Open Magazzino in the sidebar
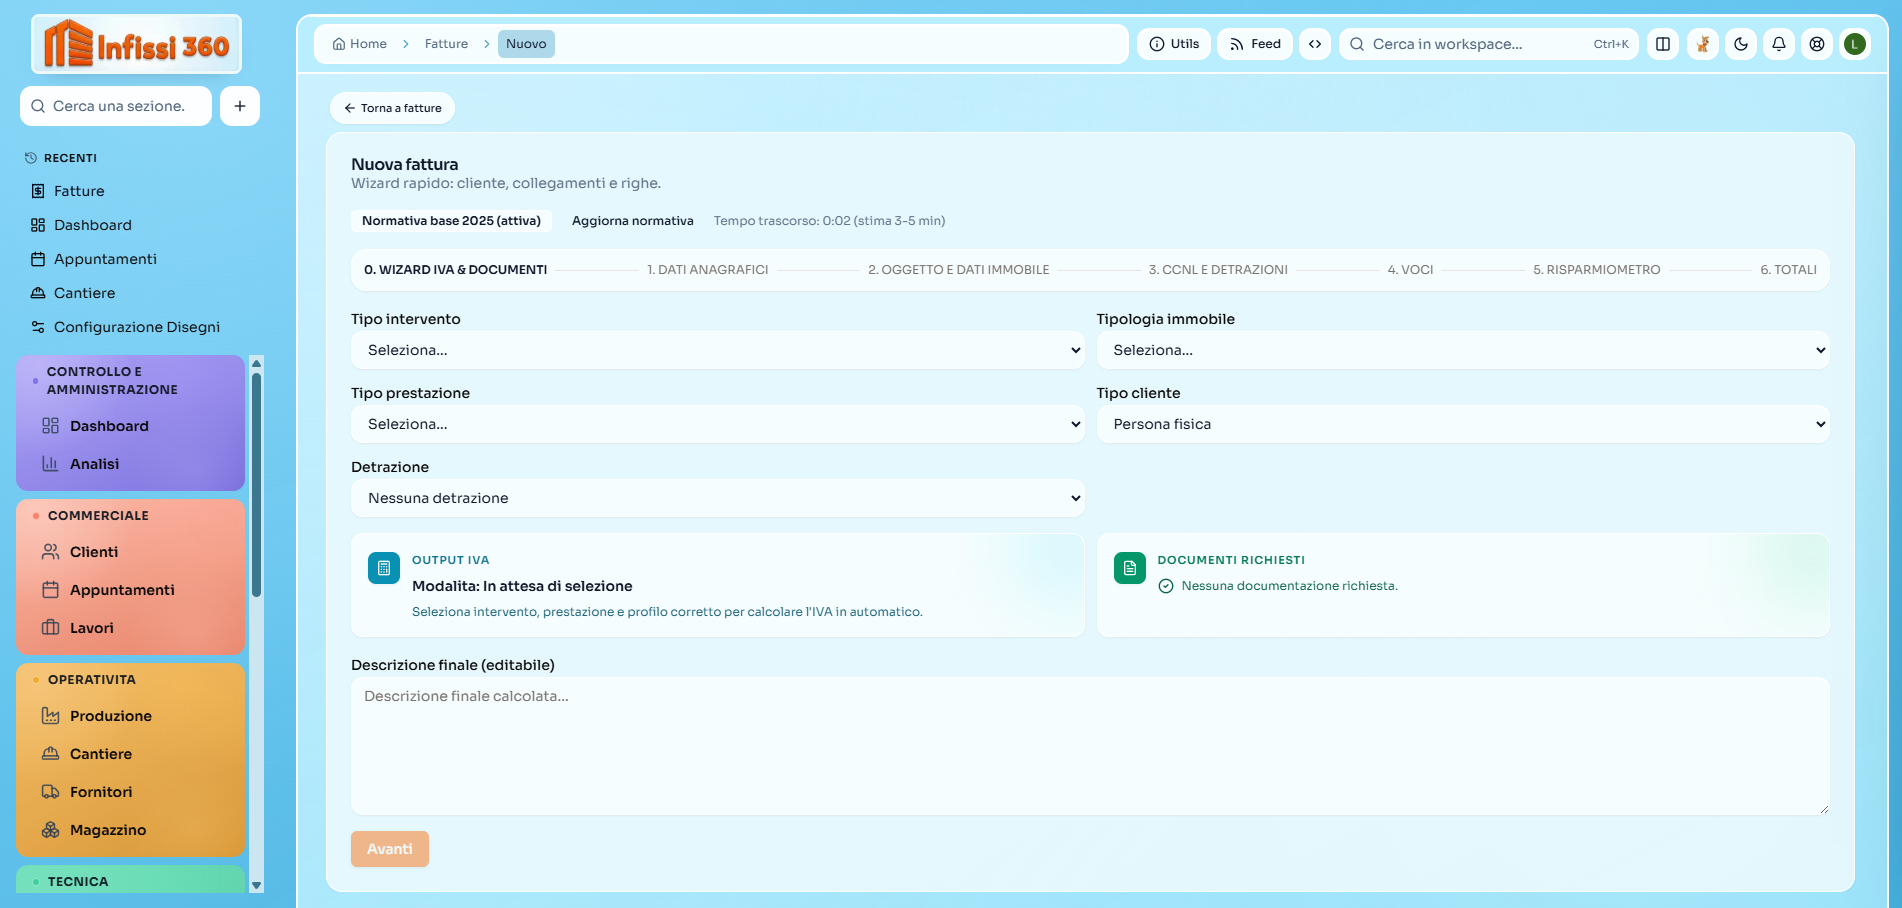Image resolution: width=1902 pixels, height=908 pixels. pos(107,830)
